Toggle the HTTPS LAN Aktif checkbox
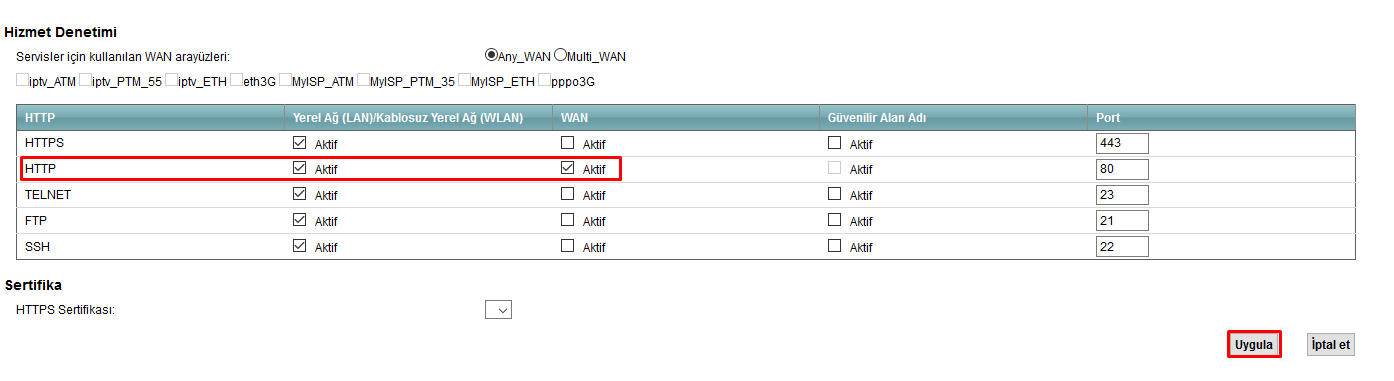Screen dimensions: 1394x381 299,143
